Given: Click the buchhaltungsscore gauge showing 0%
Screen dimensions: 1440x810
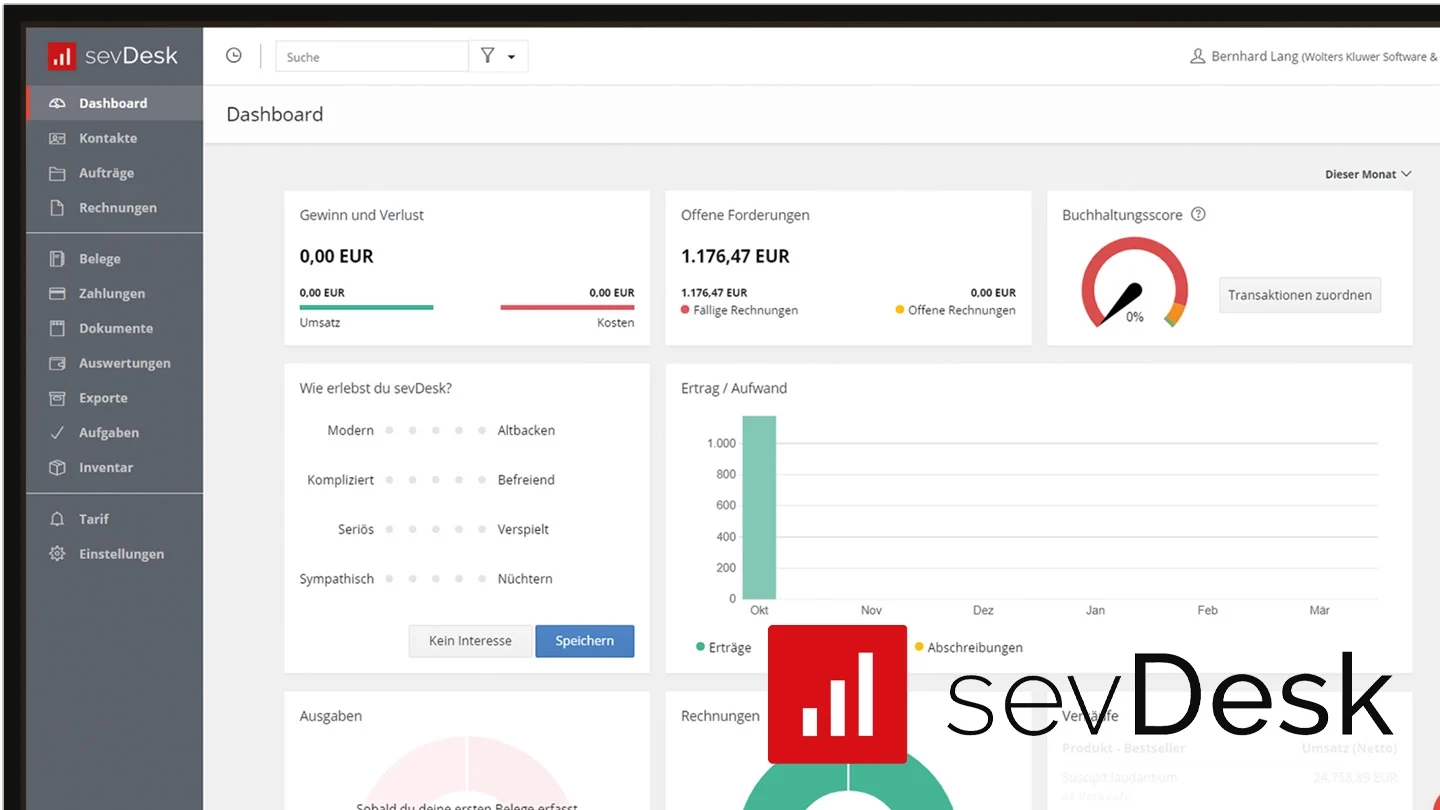Looking at the screenshot, I should click(1134, 283).
